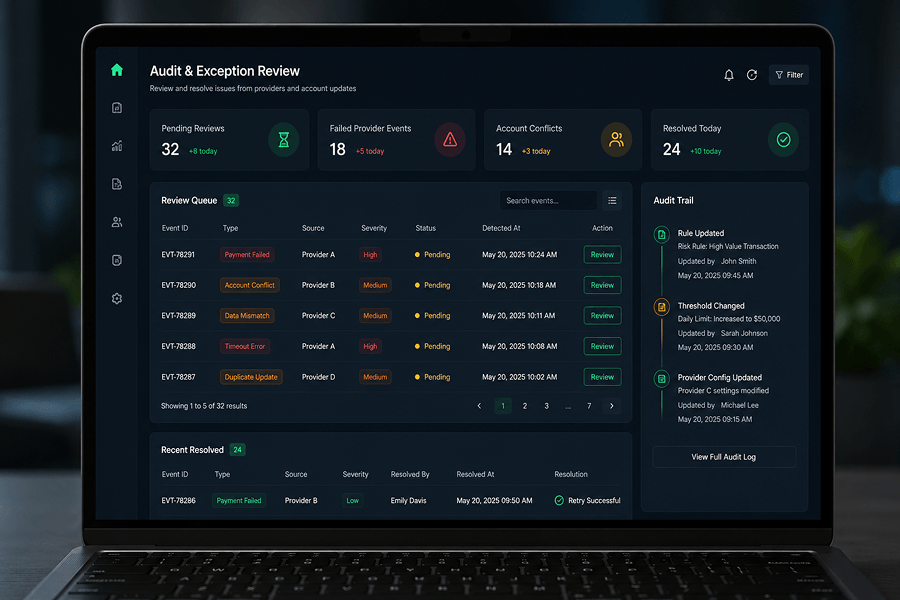Click the Status column header
Image resolution: width=900 pixels, height=600 pixels.
tap(425, 228)
